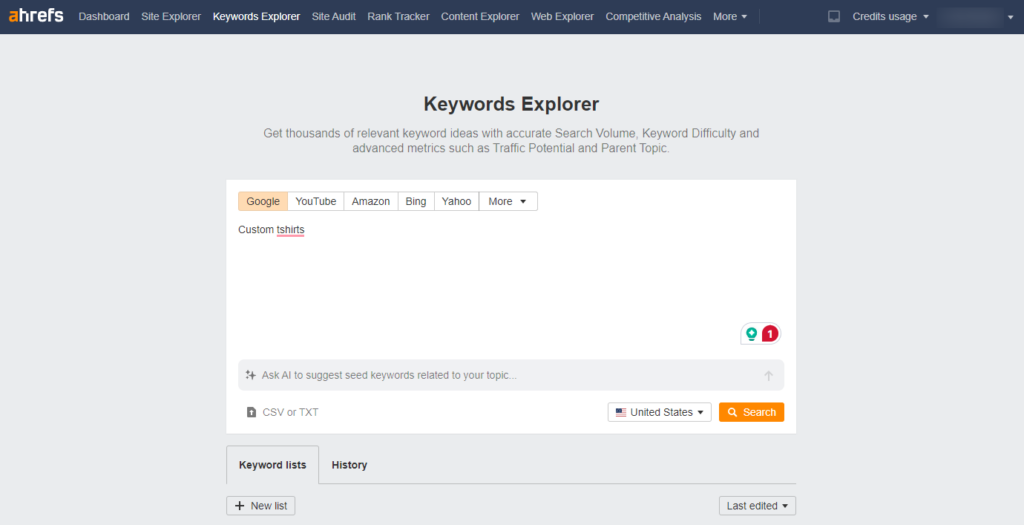Open Site Audit tool
Viewport: 1024px width, 525px height.
[x=334, y=16]
